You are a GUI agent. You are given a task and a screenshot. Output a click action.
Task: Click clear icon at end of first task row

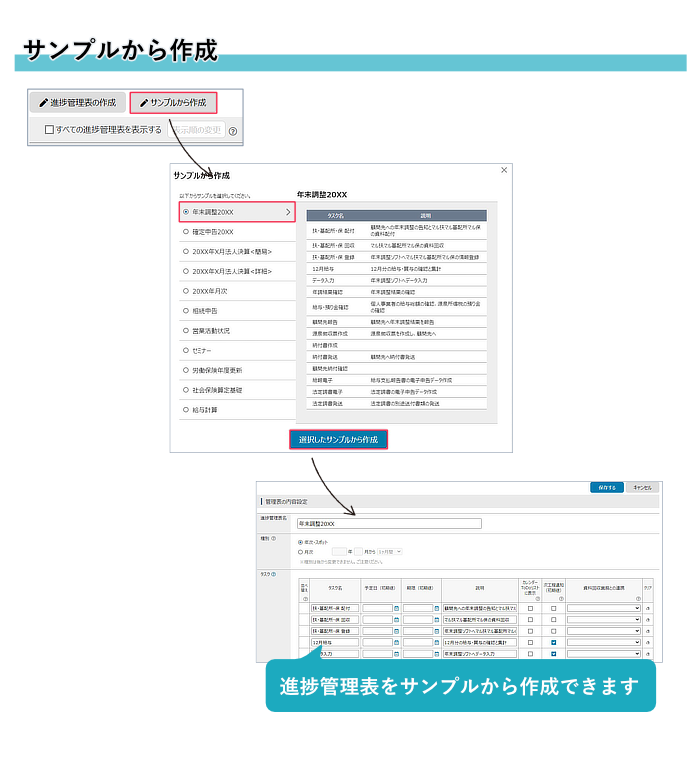point(648,607)
